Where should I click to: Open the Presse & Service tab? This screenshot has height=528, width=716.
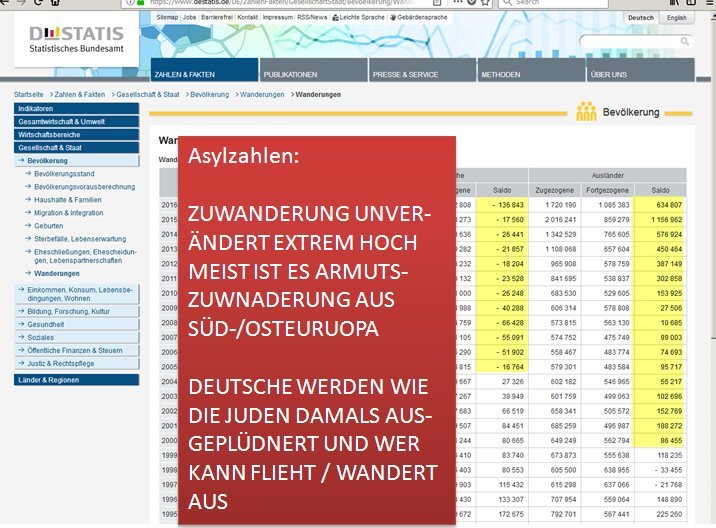[x=405, y=74]
